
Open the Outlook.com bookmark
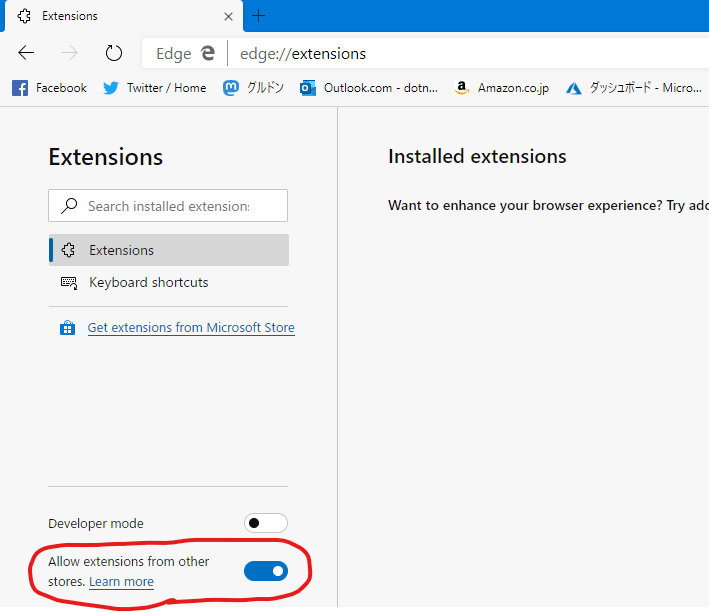(369, 88)
